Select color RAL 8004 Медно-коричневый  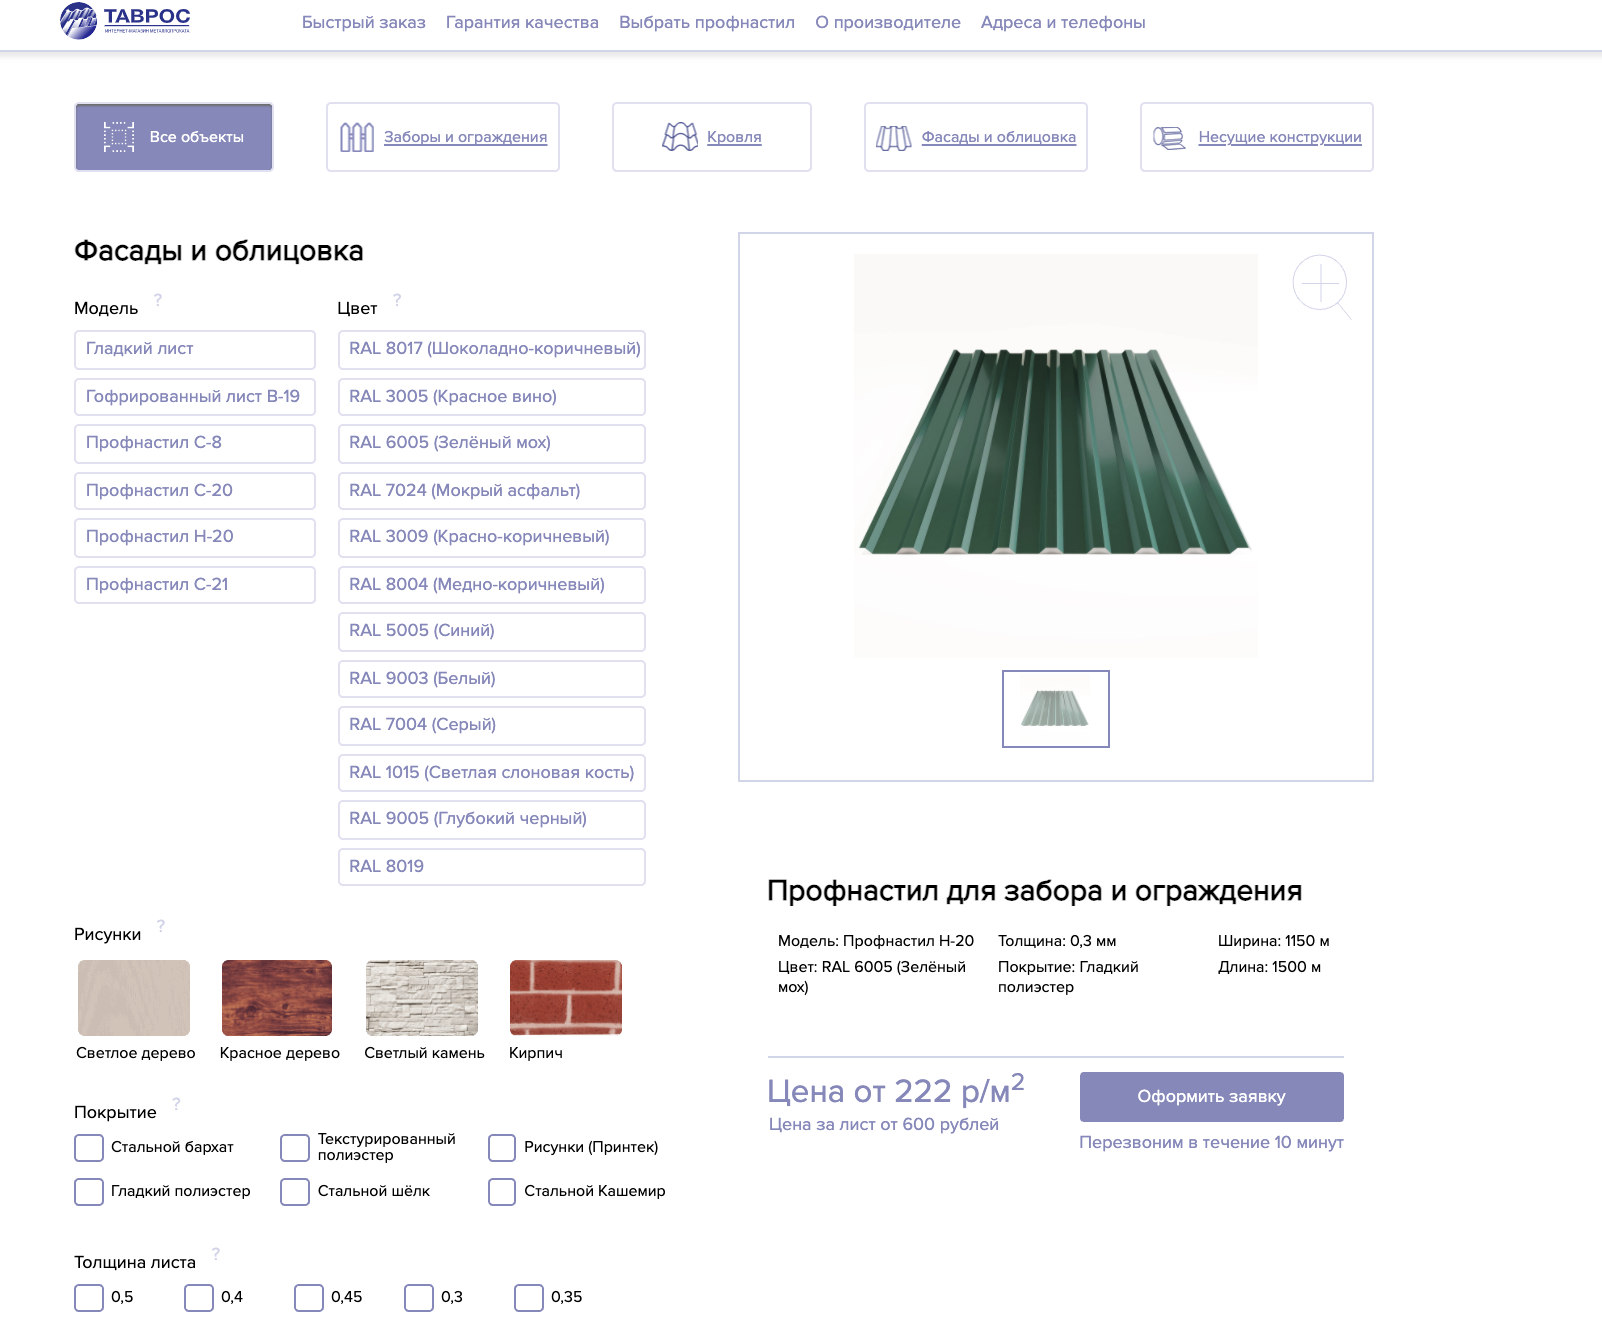492,585
